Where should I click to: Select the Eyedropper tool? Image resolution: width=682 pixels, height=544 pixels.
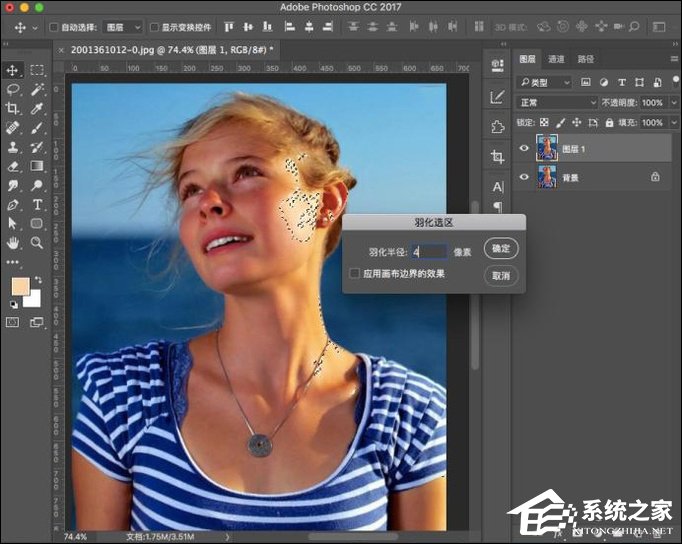click(37, 108)
